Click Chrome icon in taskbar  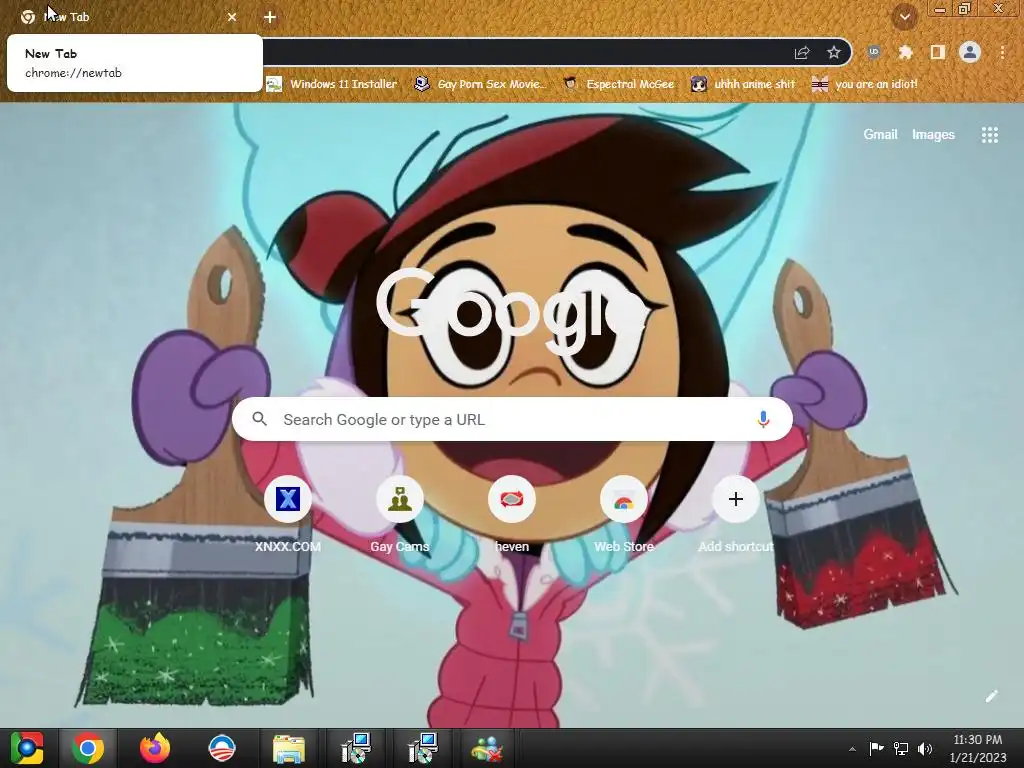tap(88, 748)
